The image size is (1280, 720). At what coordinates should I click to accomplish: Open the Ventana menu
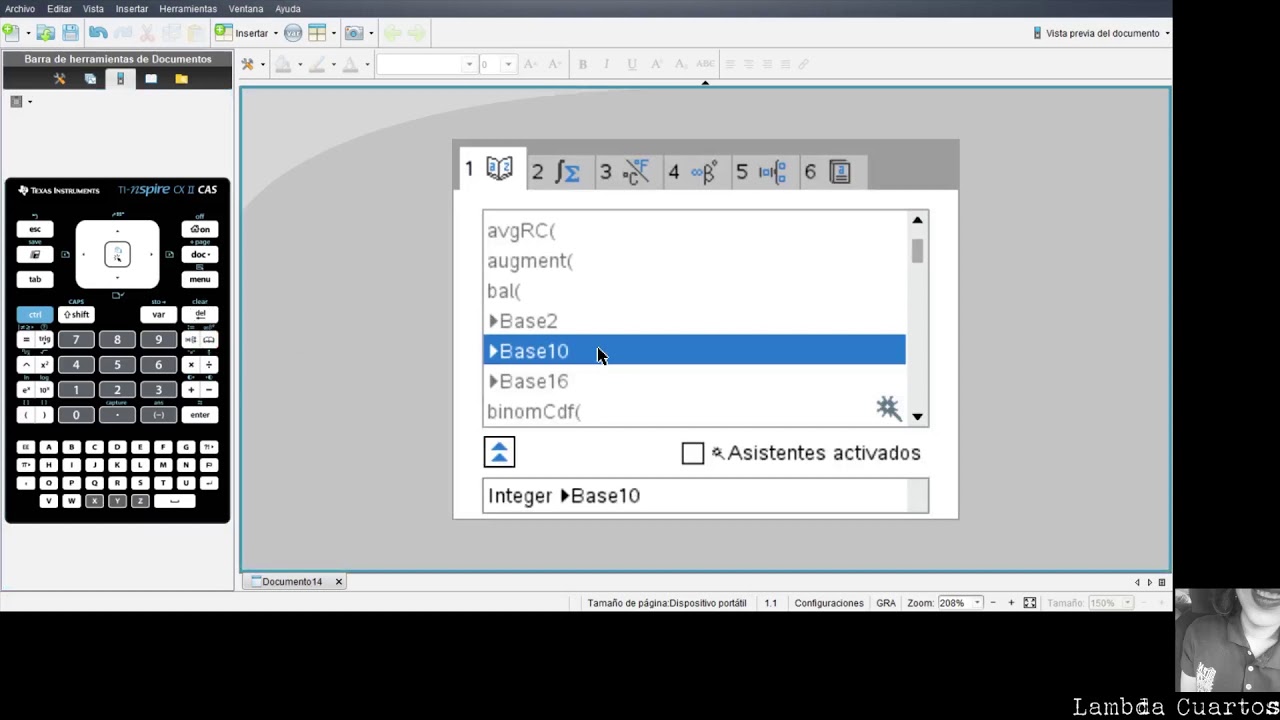coord(246,9)
